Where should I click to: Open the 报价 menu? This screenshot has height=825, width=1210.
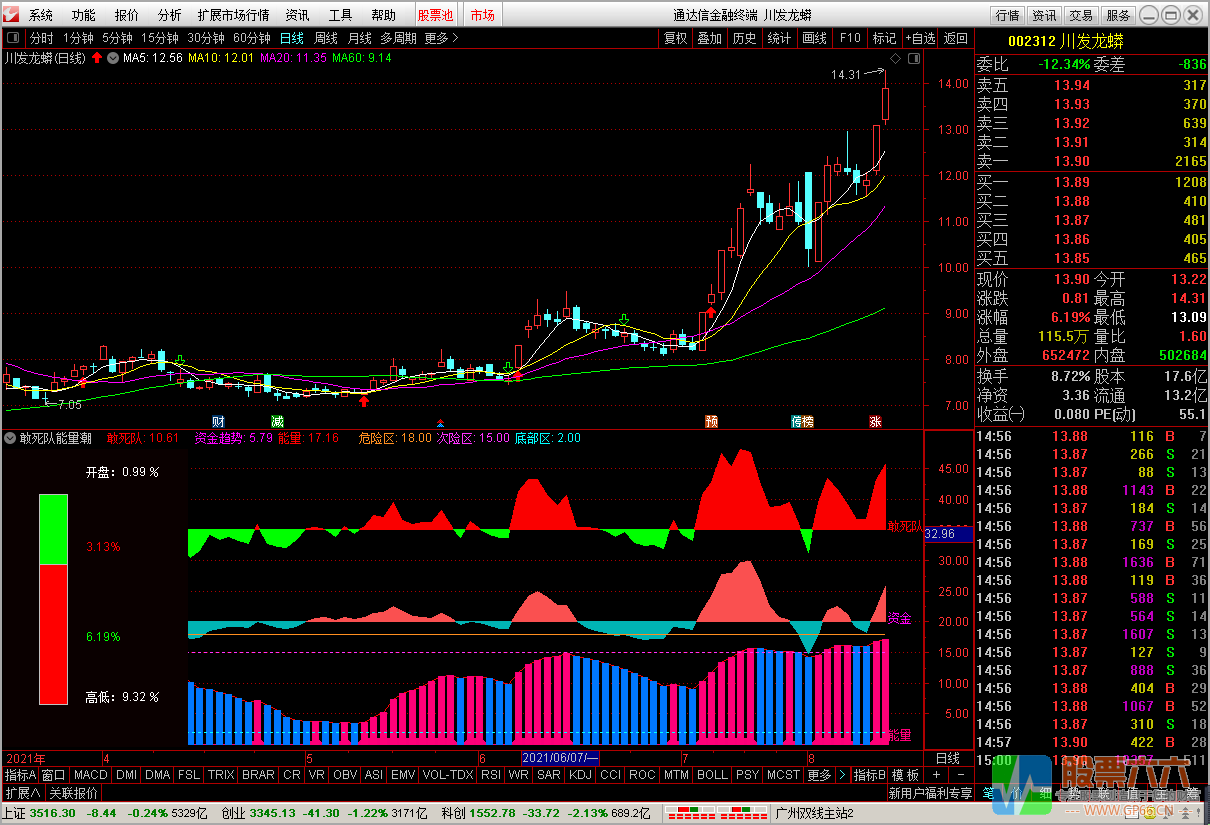coord(127,15)
